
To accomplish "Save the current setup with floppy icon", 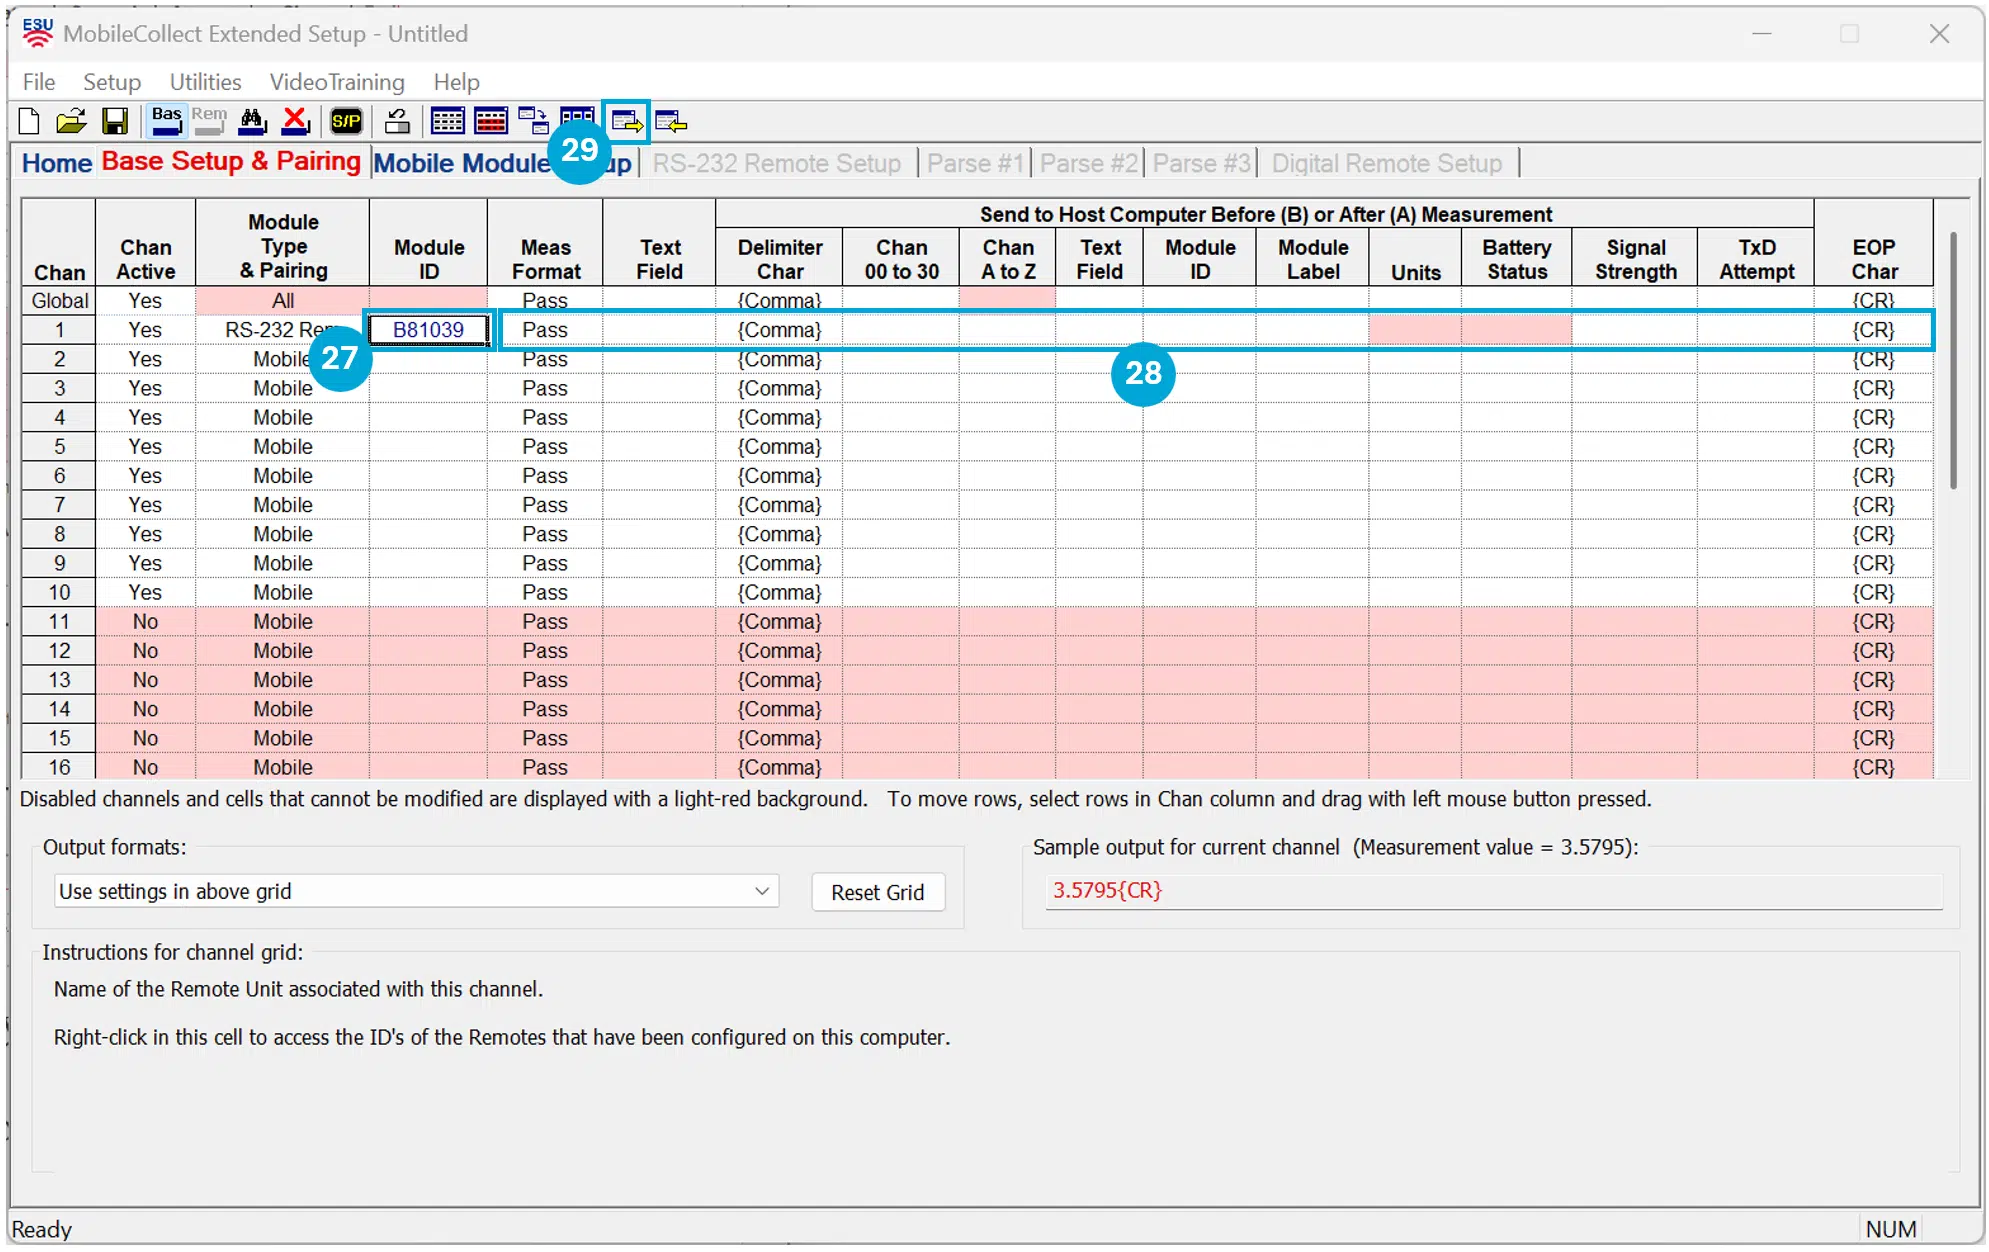I will [x=115, y=122].
